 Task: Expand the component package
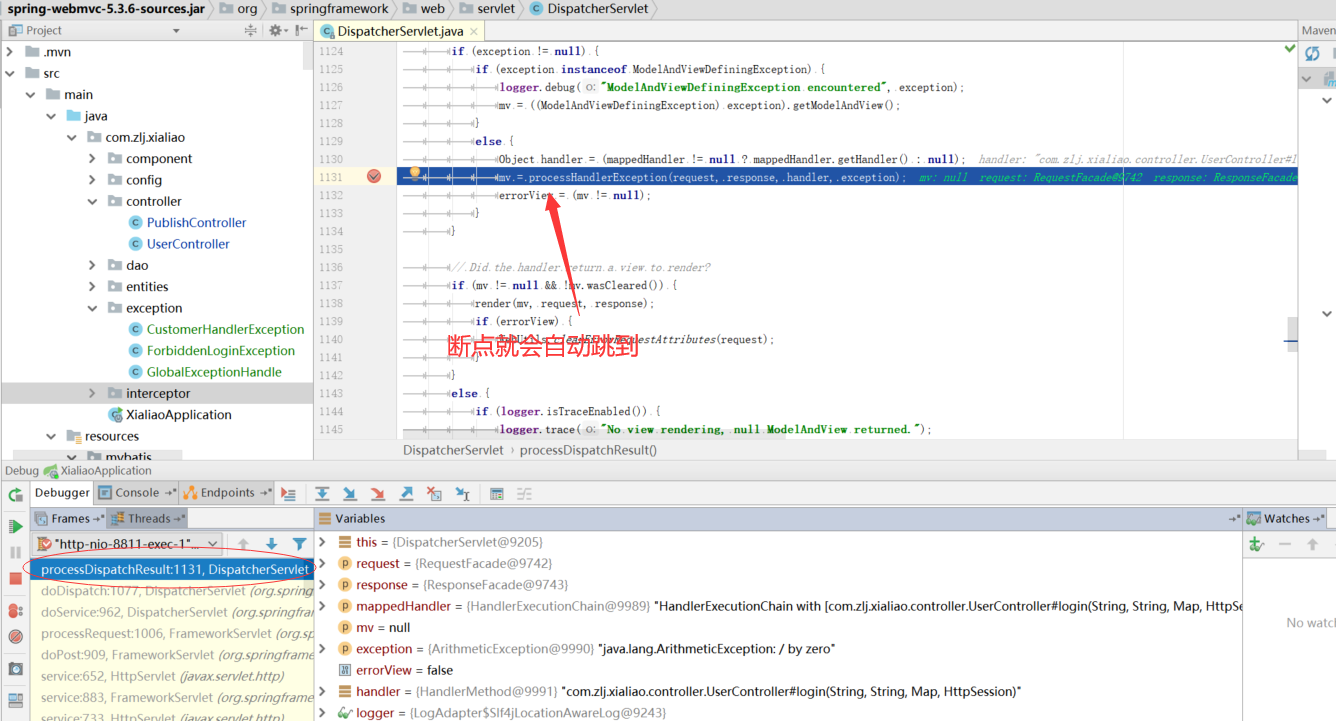click(92, 158)
